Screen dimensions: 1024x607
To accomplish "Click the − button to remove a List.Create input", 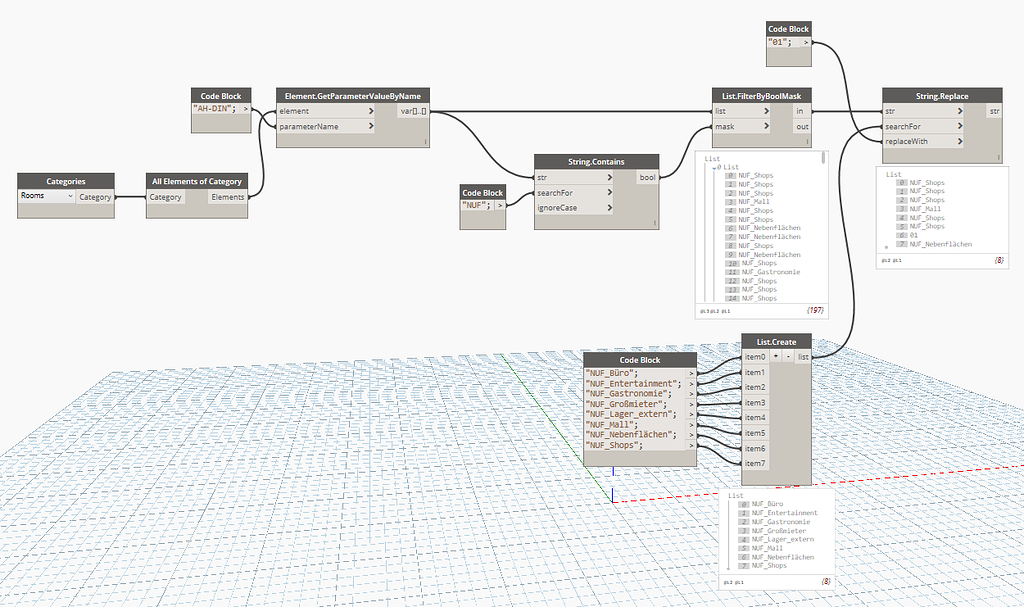I will 789,356.
